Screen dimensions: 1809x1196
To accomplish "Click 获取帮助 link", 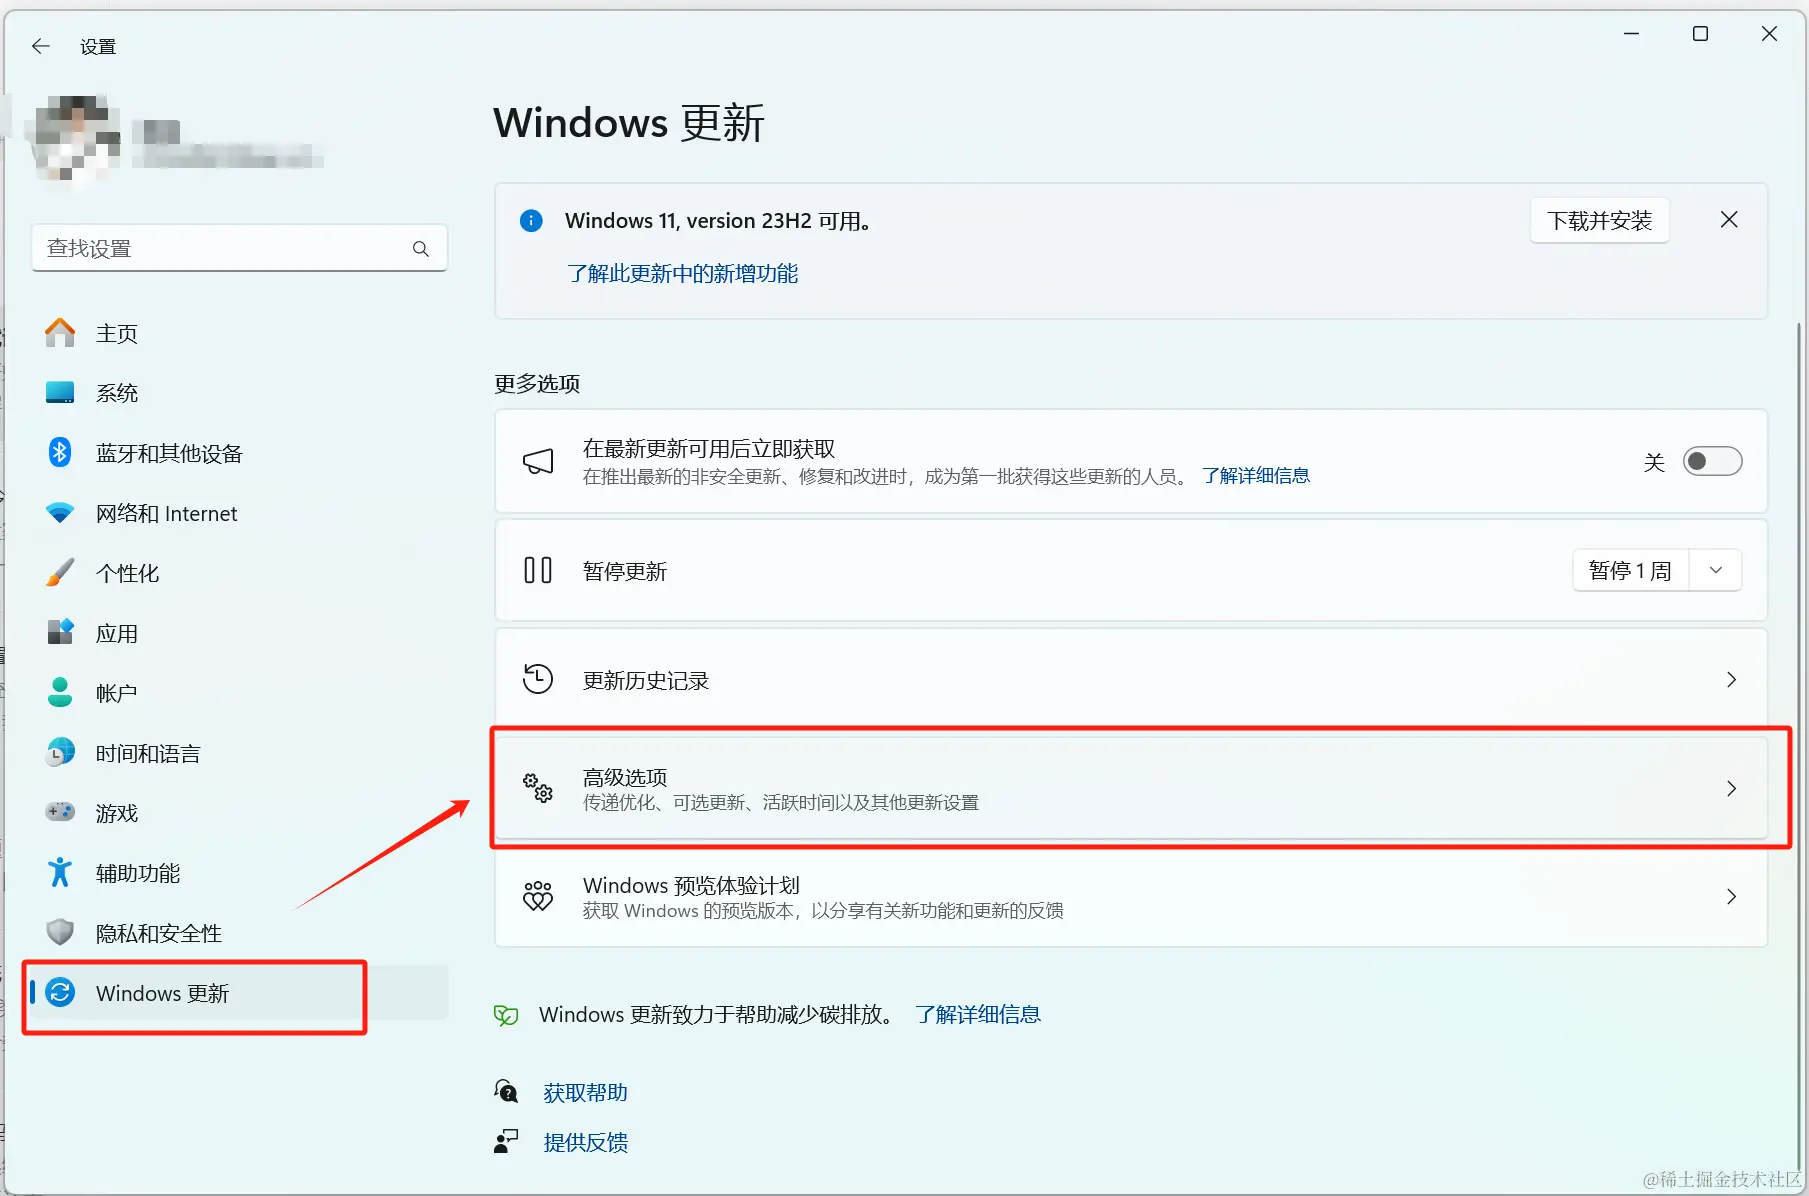I will (586, 1092).
